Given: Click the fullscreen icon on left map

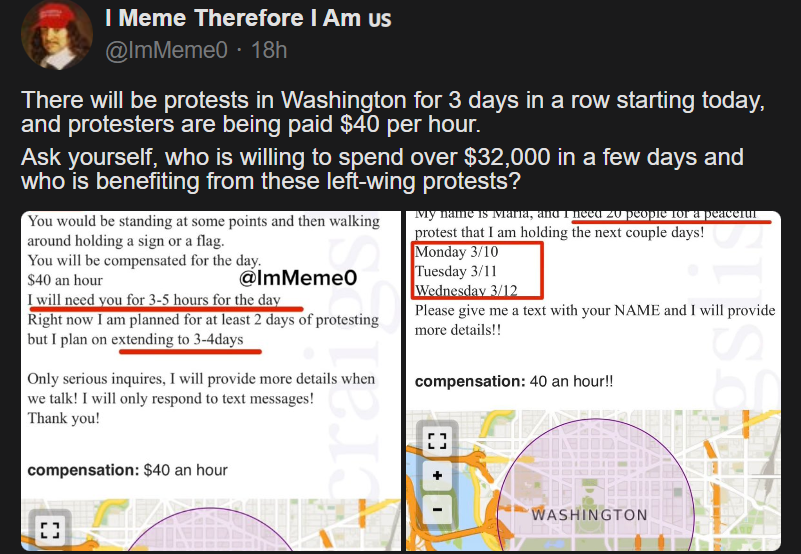Looking at the screenshot, I should click(x=51, y=531).
